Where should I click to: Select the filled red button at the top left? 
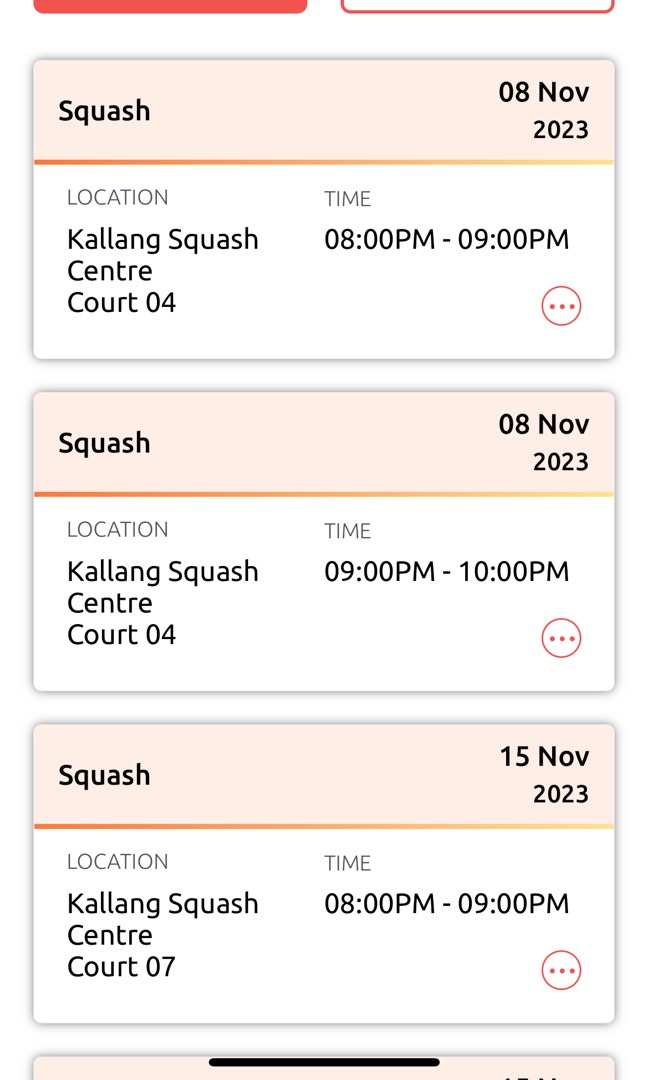click(170, 5)
